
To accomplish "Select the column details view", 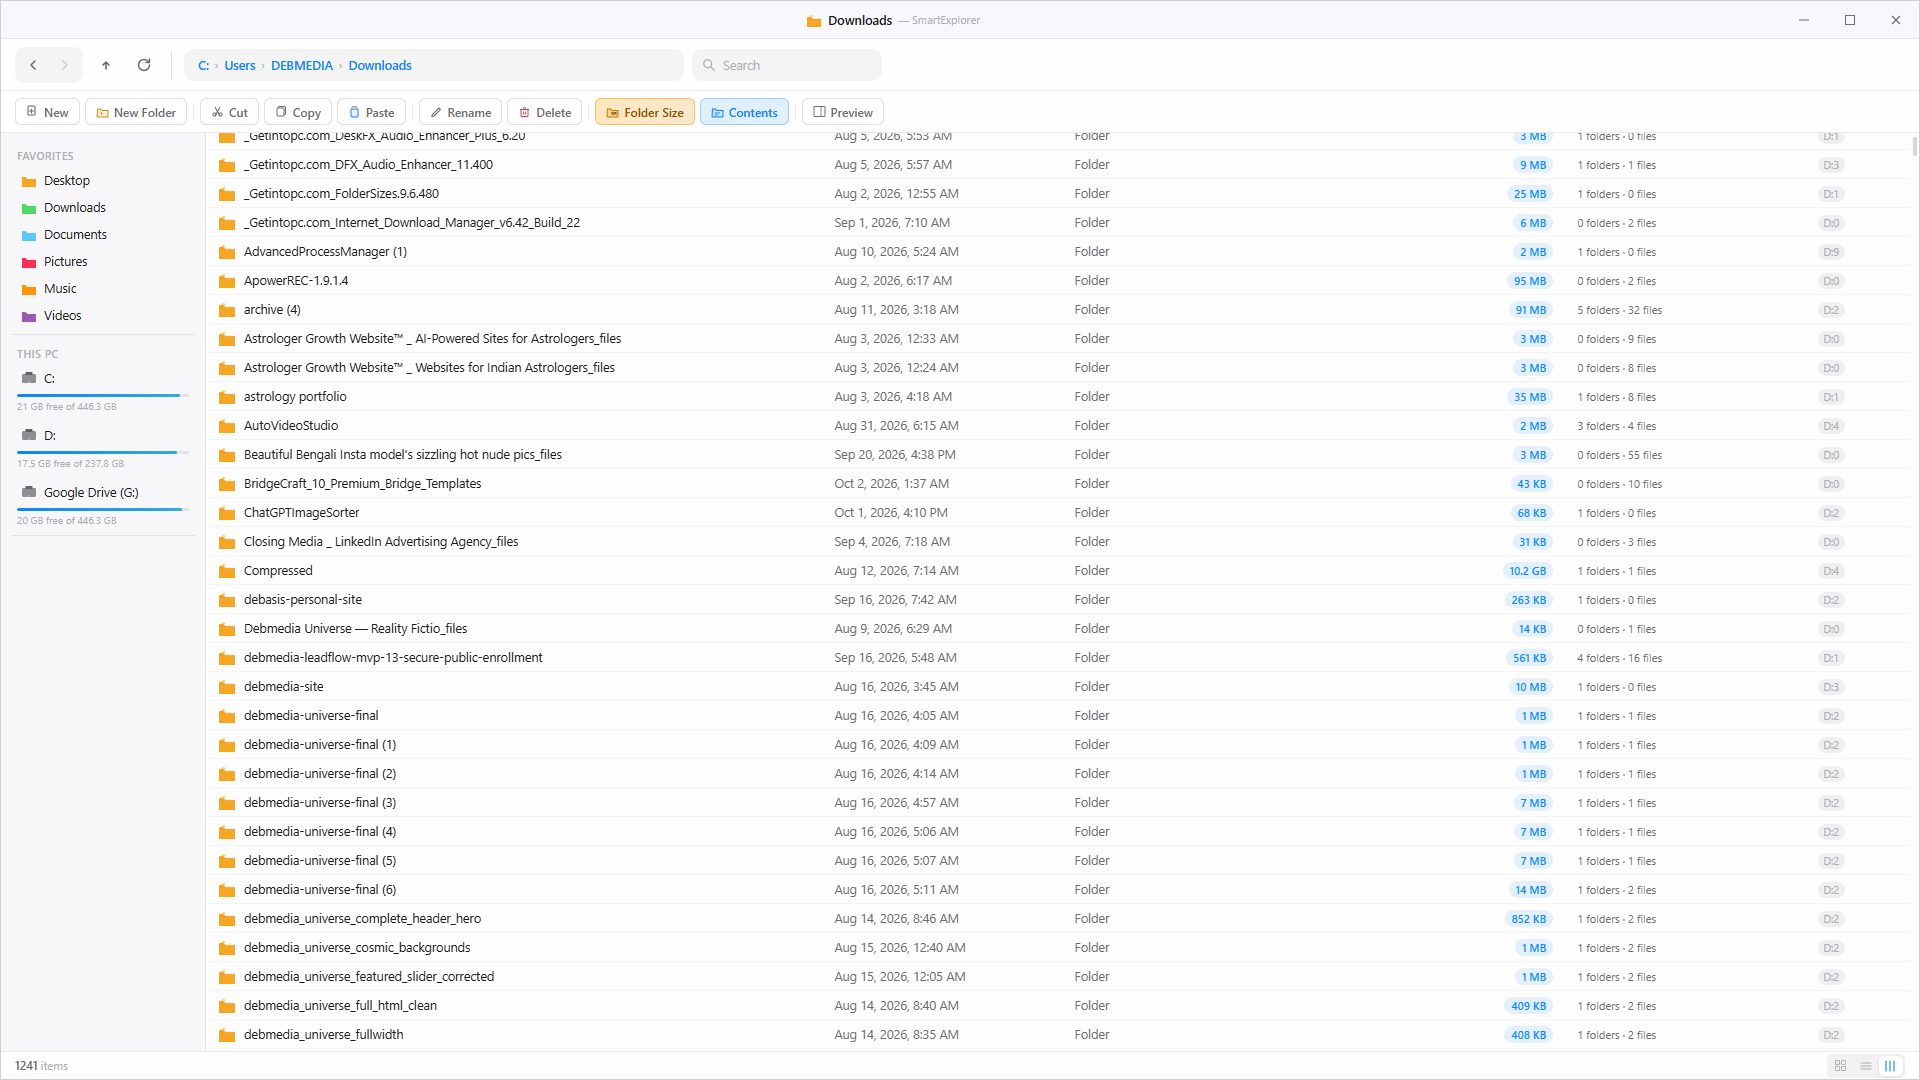I will pyautogui.click(x=1890, y=1066).
